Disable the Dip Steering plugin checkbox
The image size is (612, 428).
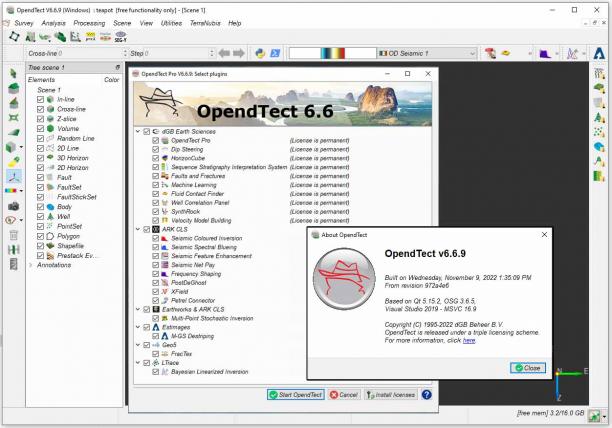coord(155,149)
